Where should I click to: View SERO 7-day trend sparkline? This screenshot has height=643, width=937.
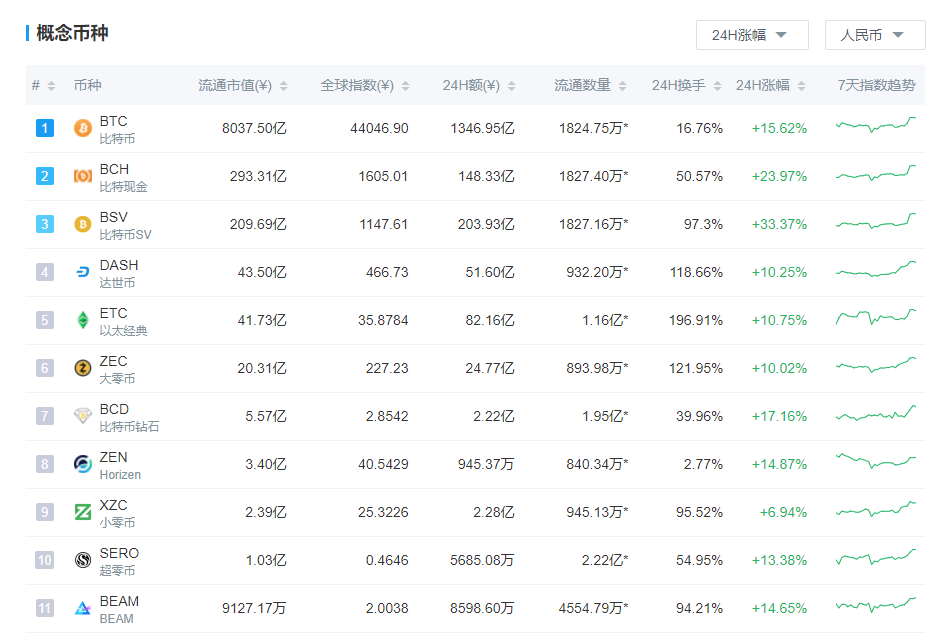[x=875, y=557]
